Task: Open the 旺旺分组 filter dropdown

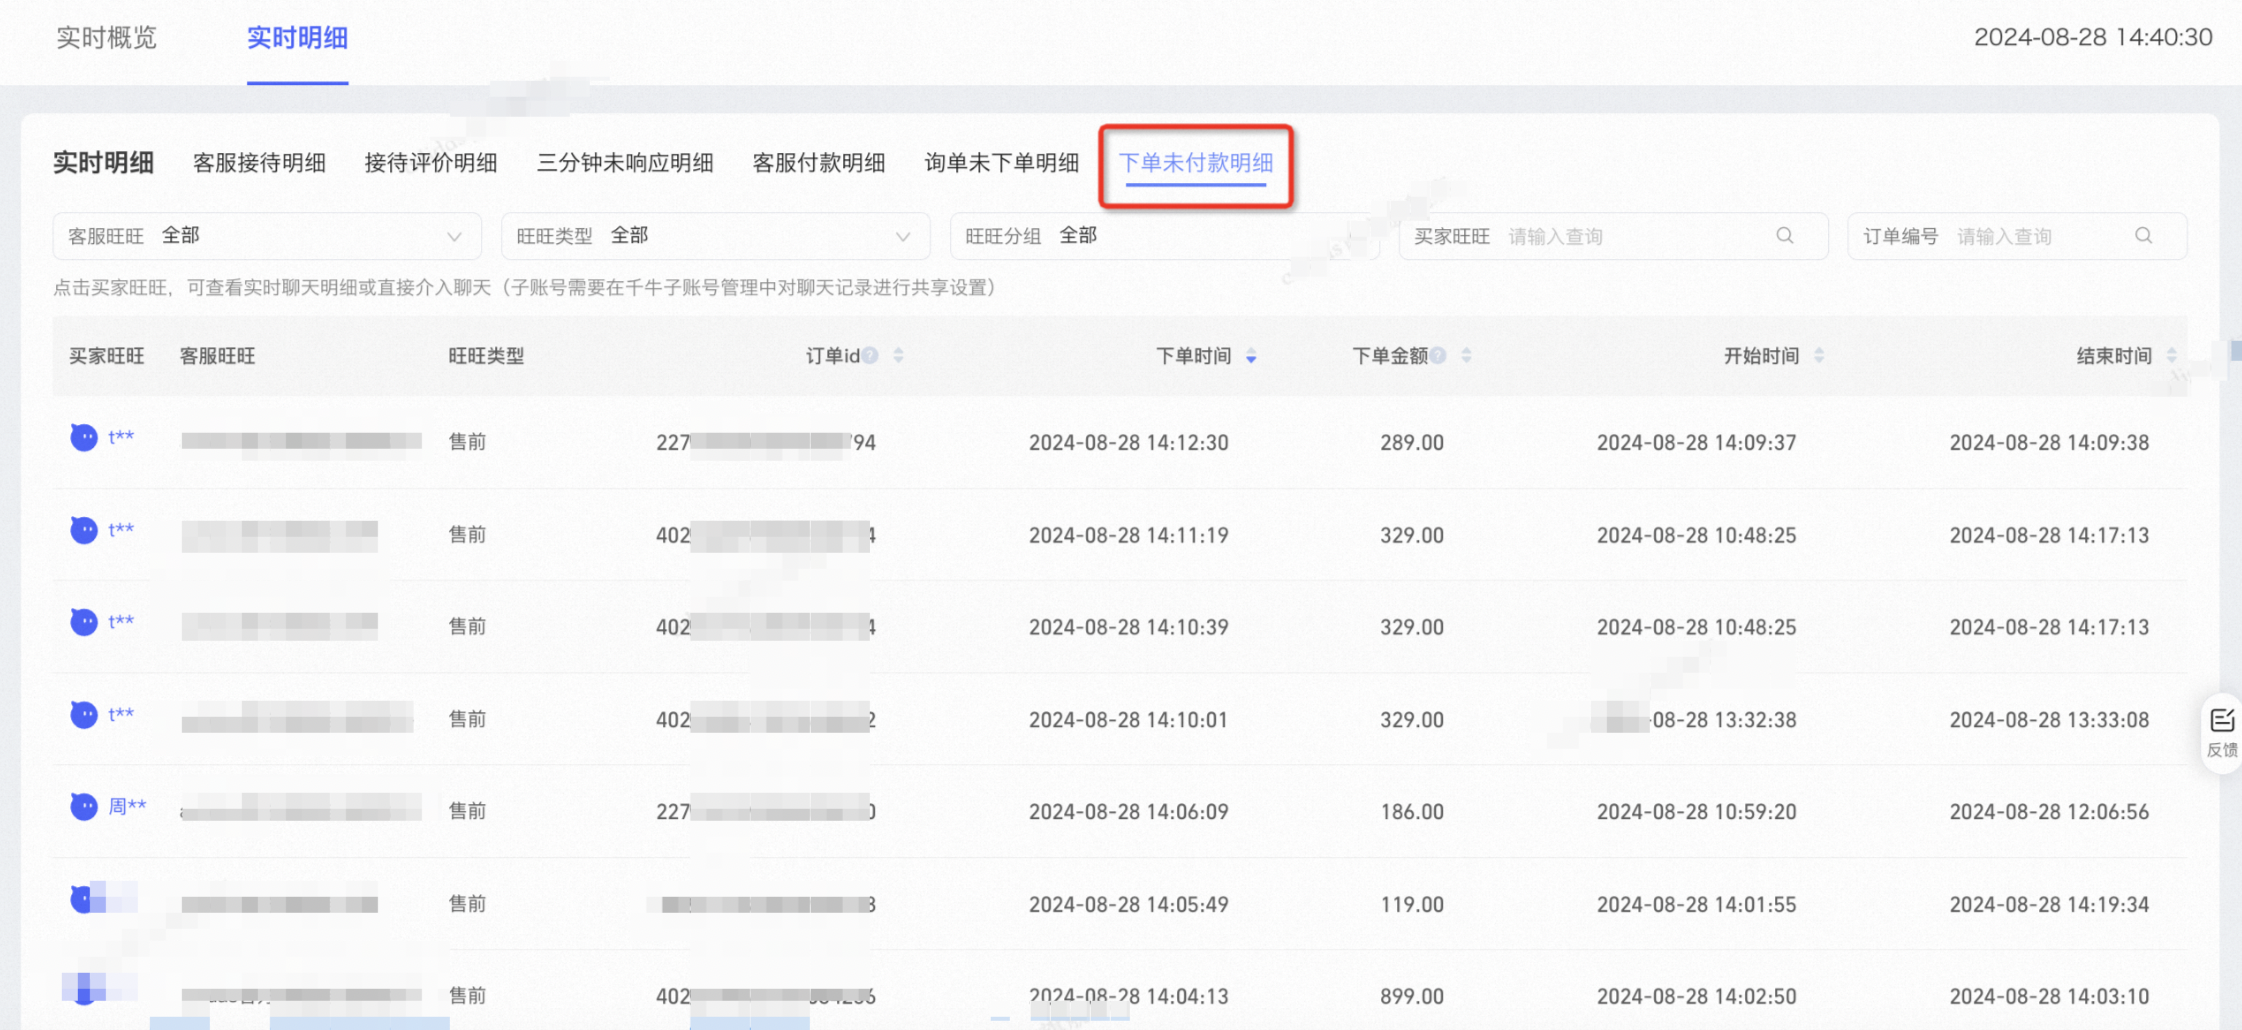Action: 1165,236
